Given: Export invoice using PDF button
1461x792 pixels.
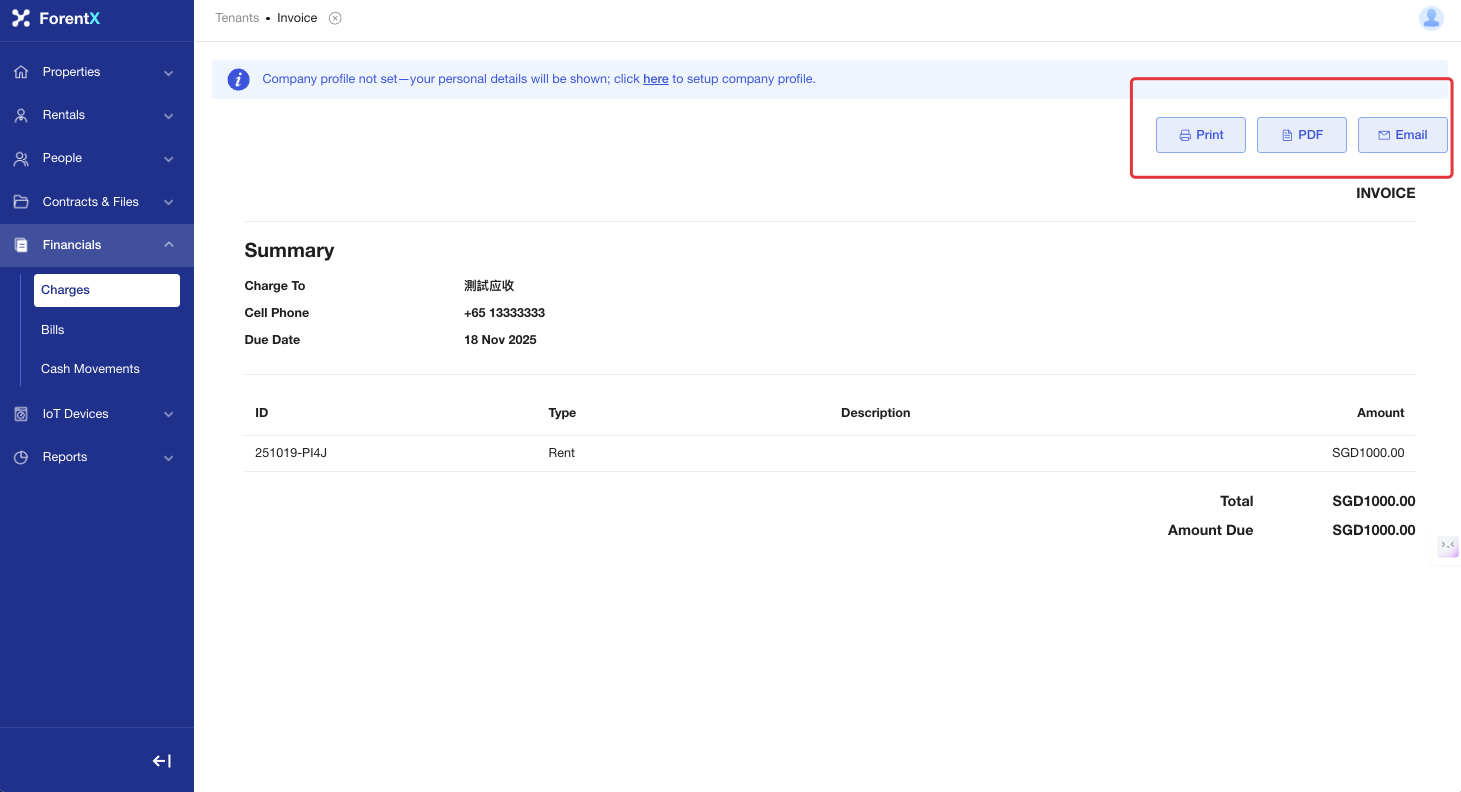Looking at the screenshot, I should point(1301,135).
